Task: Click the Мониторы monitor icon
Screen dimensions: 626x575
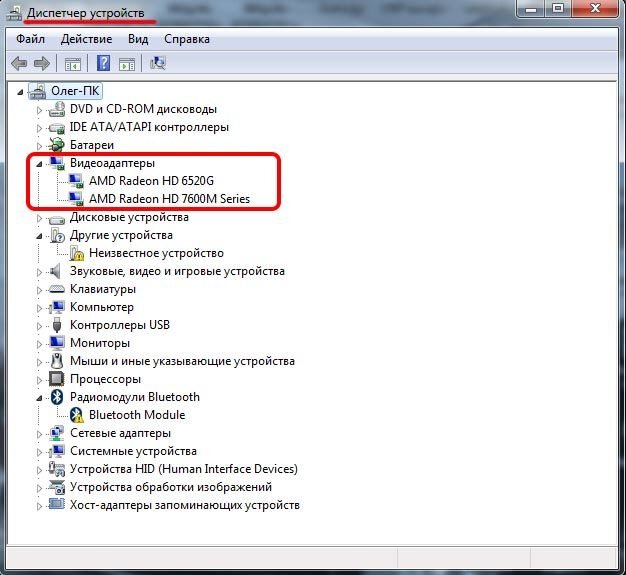Action: 57,343
